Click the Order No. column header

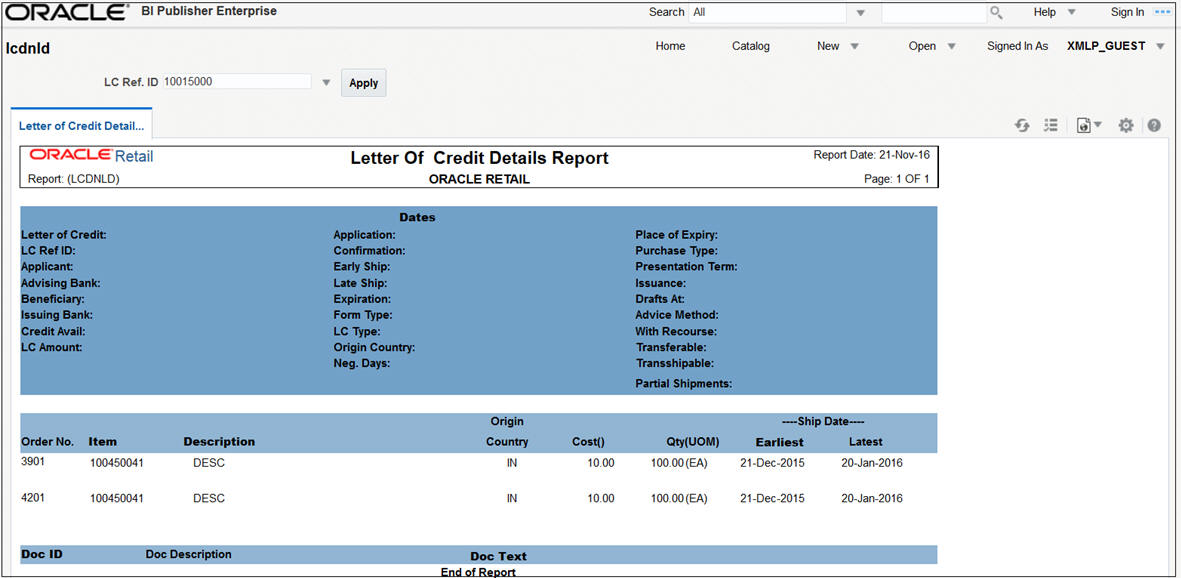pyautogui.click(x=47, y=442)
